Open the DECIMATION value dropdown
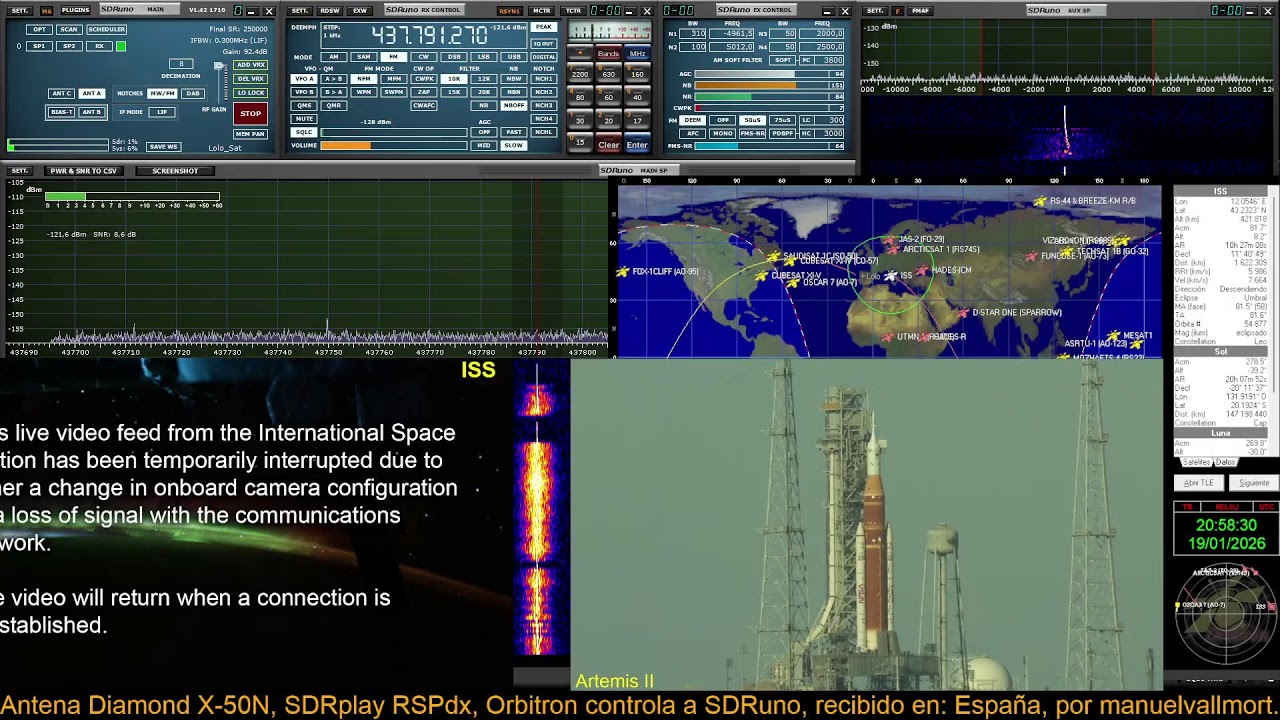The image size is (1280, 720). coord(181,64)
